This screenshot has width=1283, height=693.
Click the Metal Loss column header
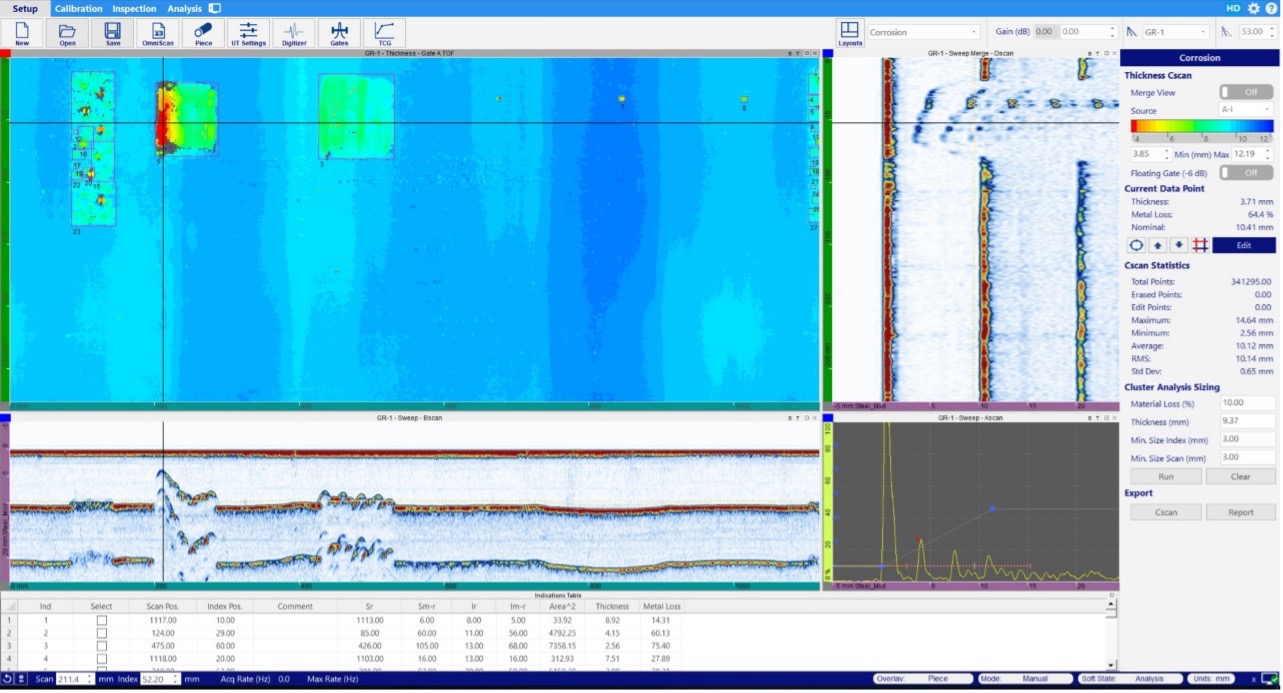(x=662, y=606)
